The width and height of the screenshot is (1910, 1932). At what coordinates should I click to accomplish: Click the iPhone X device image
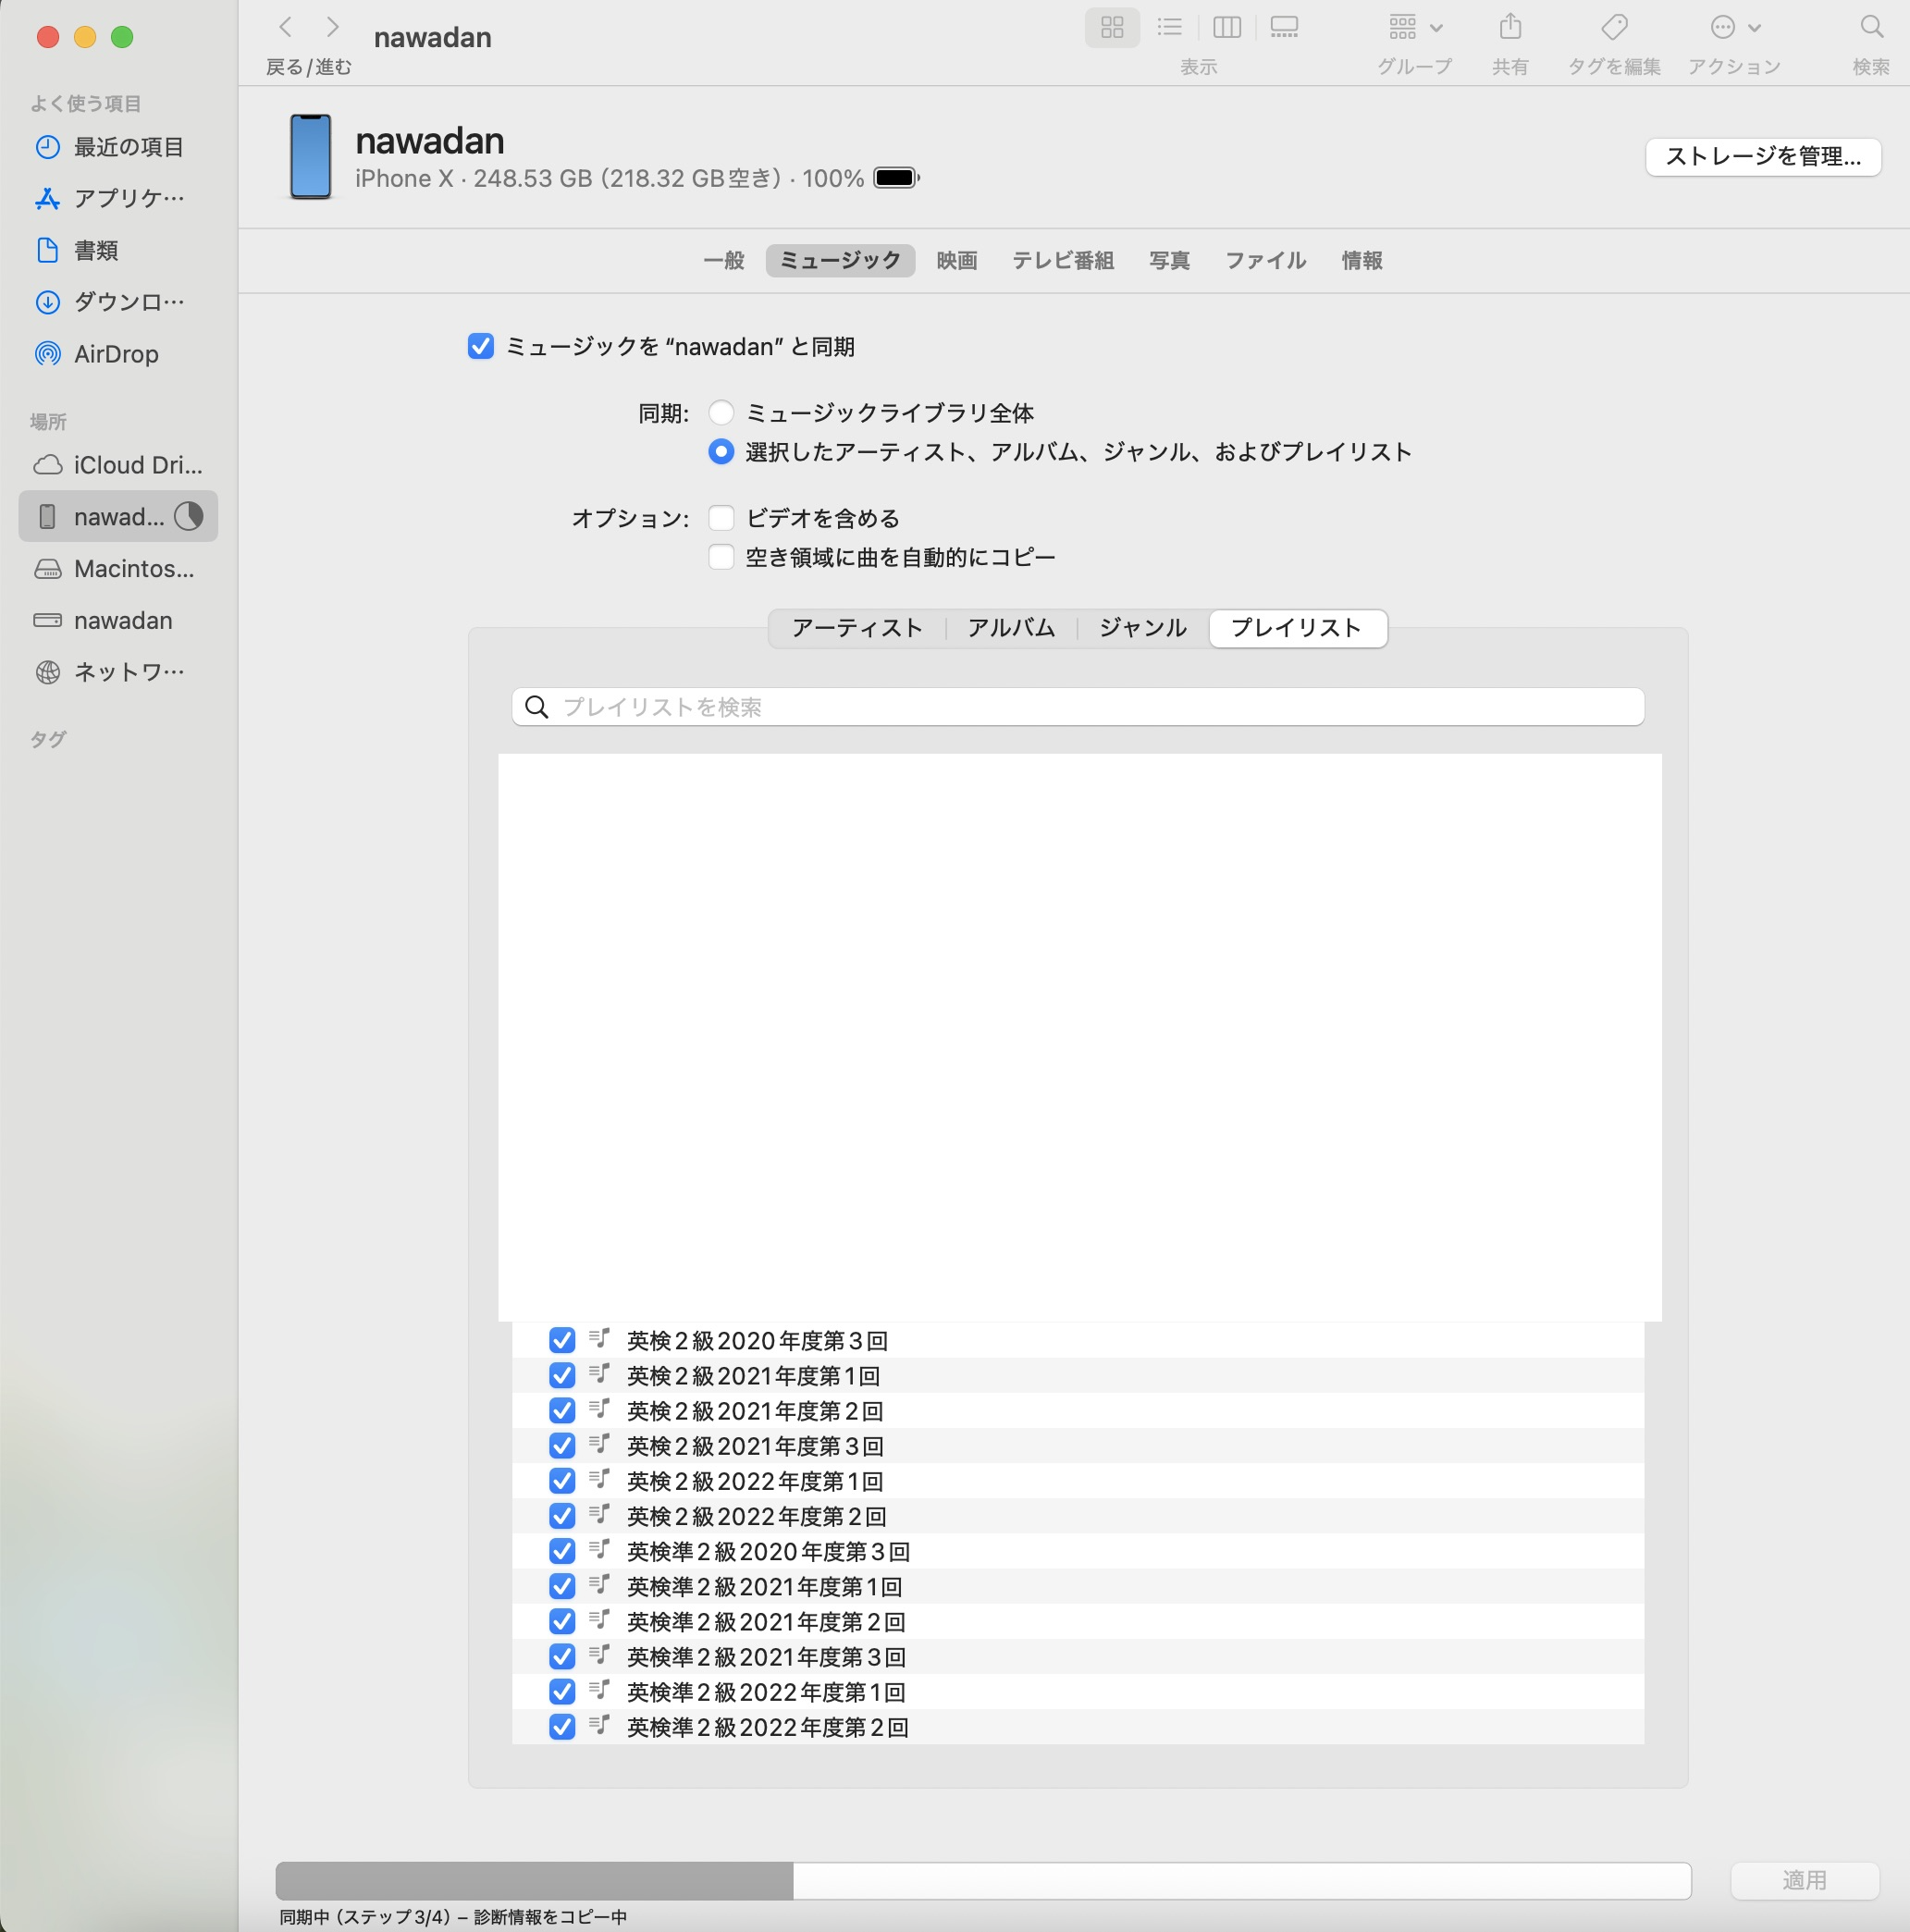pos(310,157)
